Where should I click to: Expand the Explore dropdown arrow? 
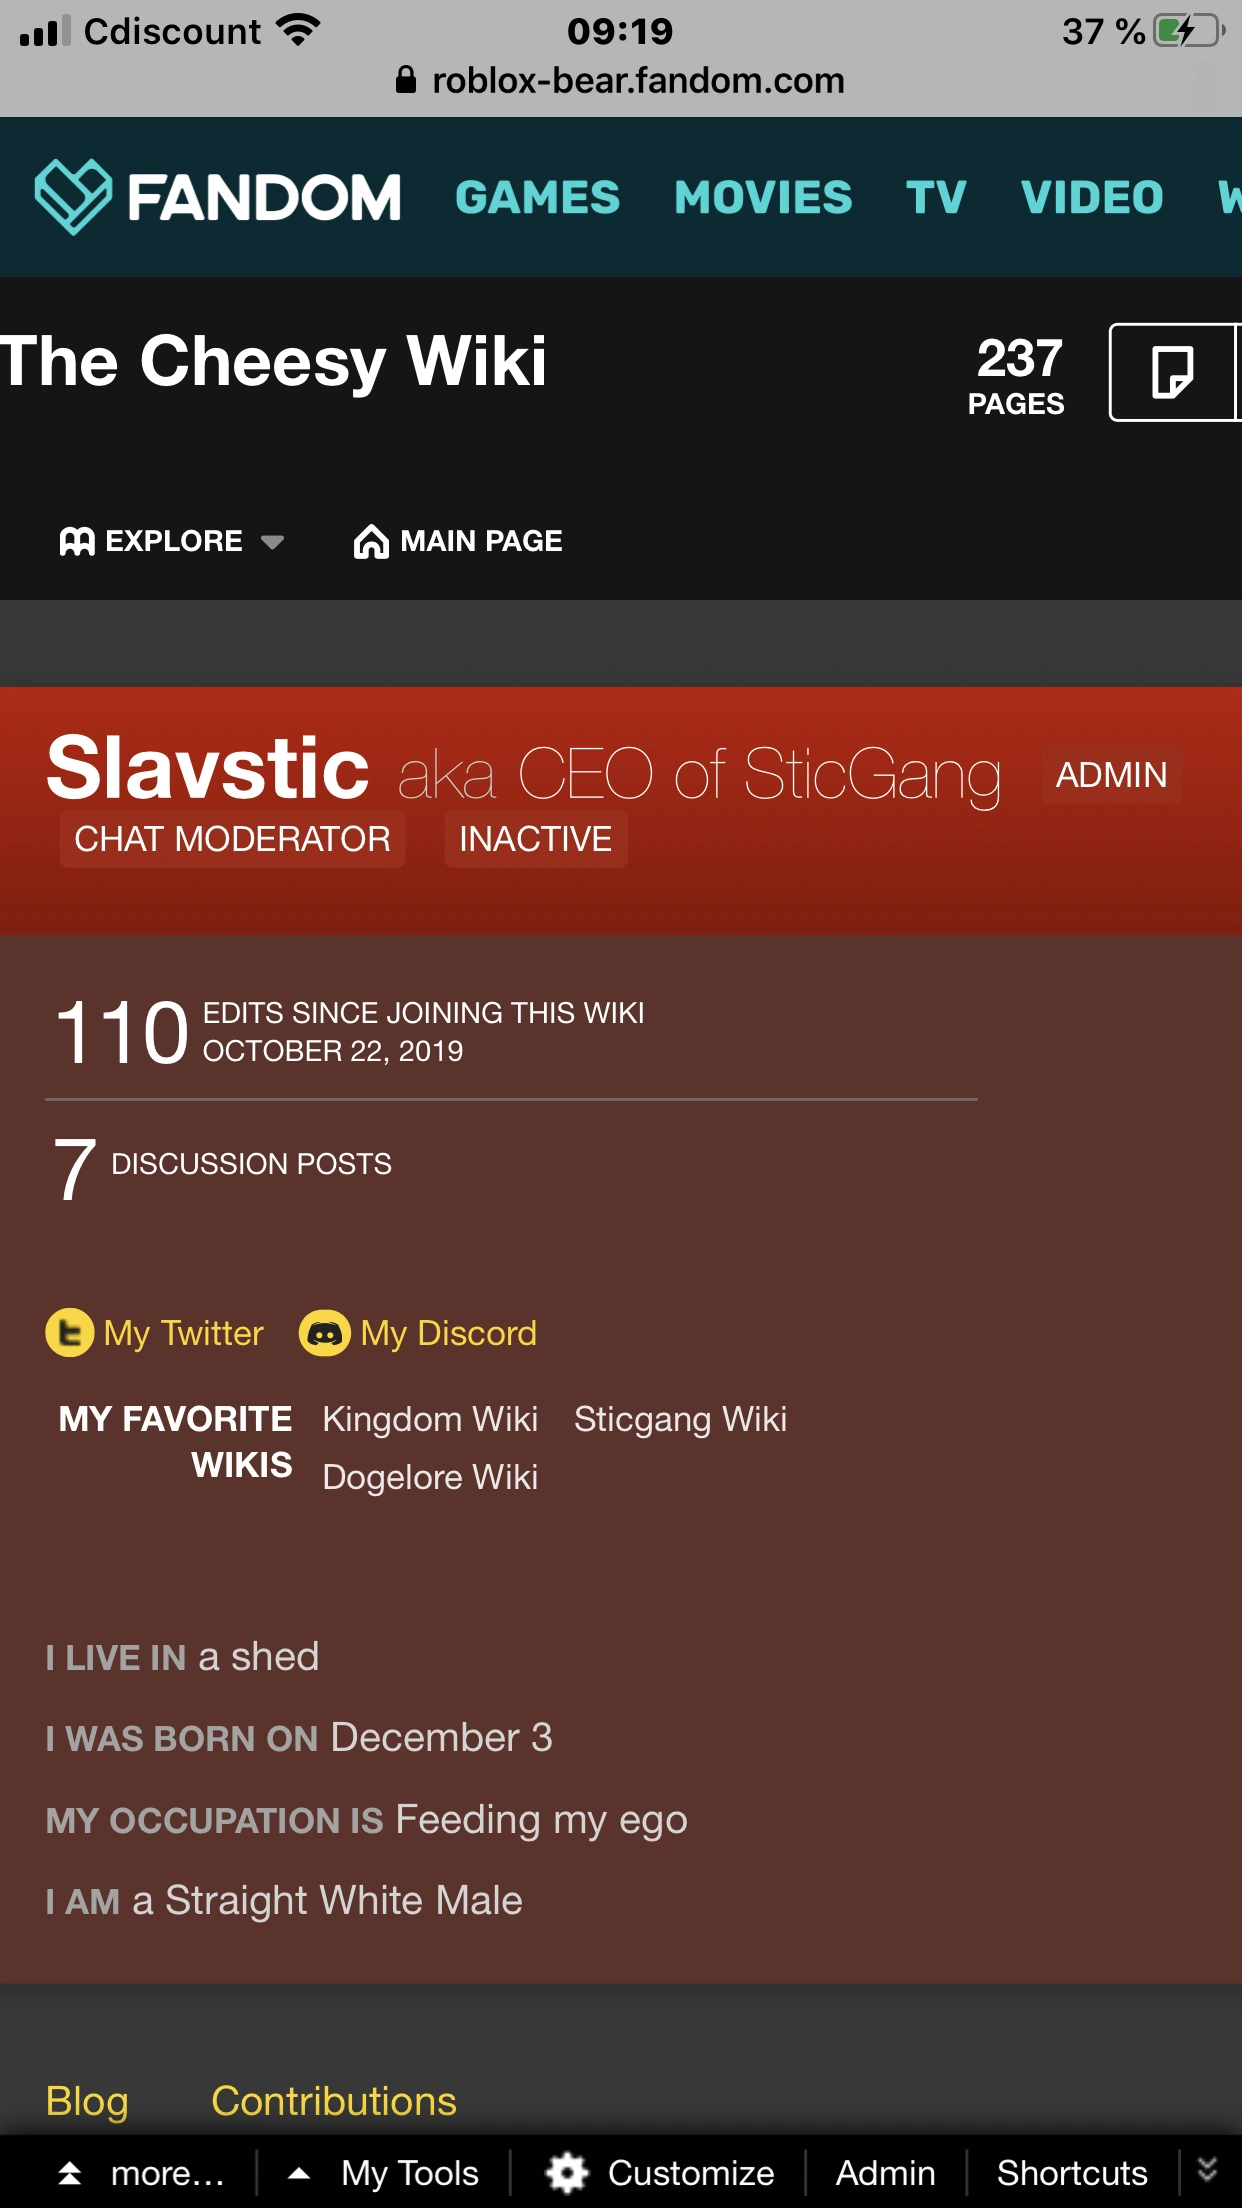(x=272, y=542)
